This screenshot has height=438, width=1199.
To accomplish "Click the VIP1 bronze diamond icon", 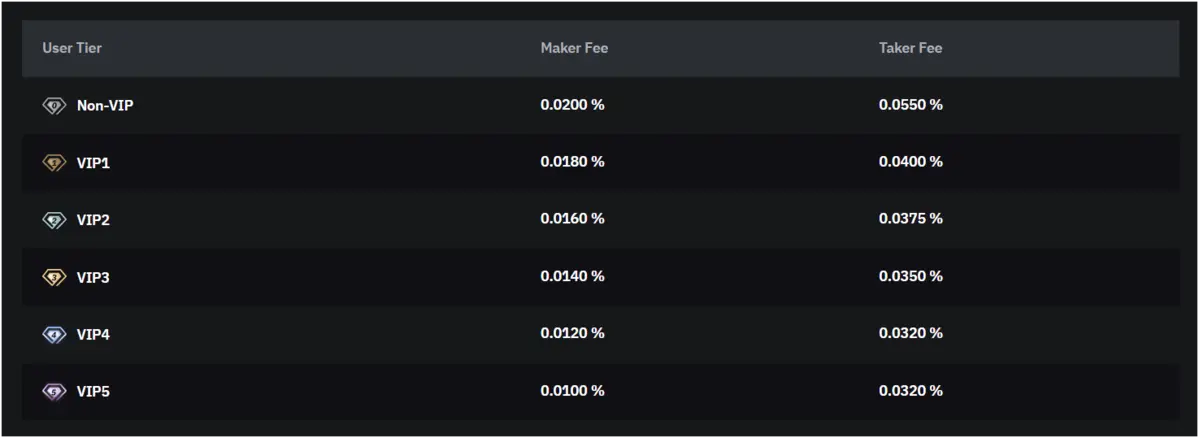I will 54,162.
